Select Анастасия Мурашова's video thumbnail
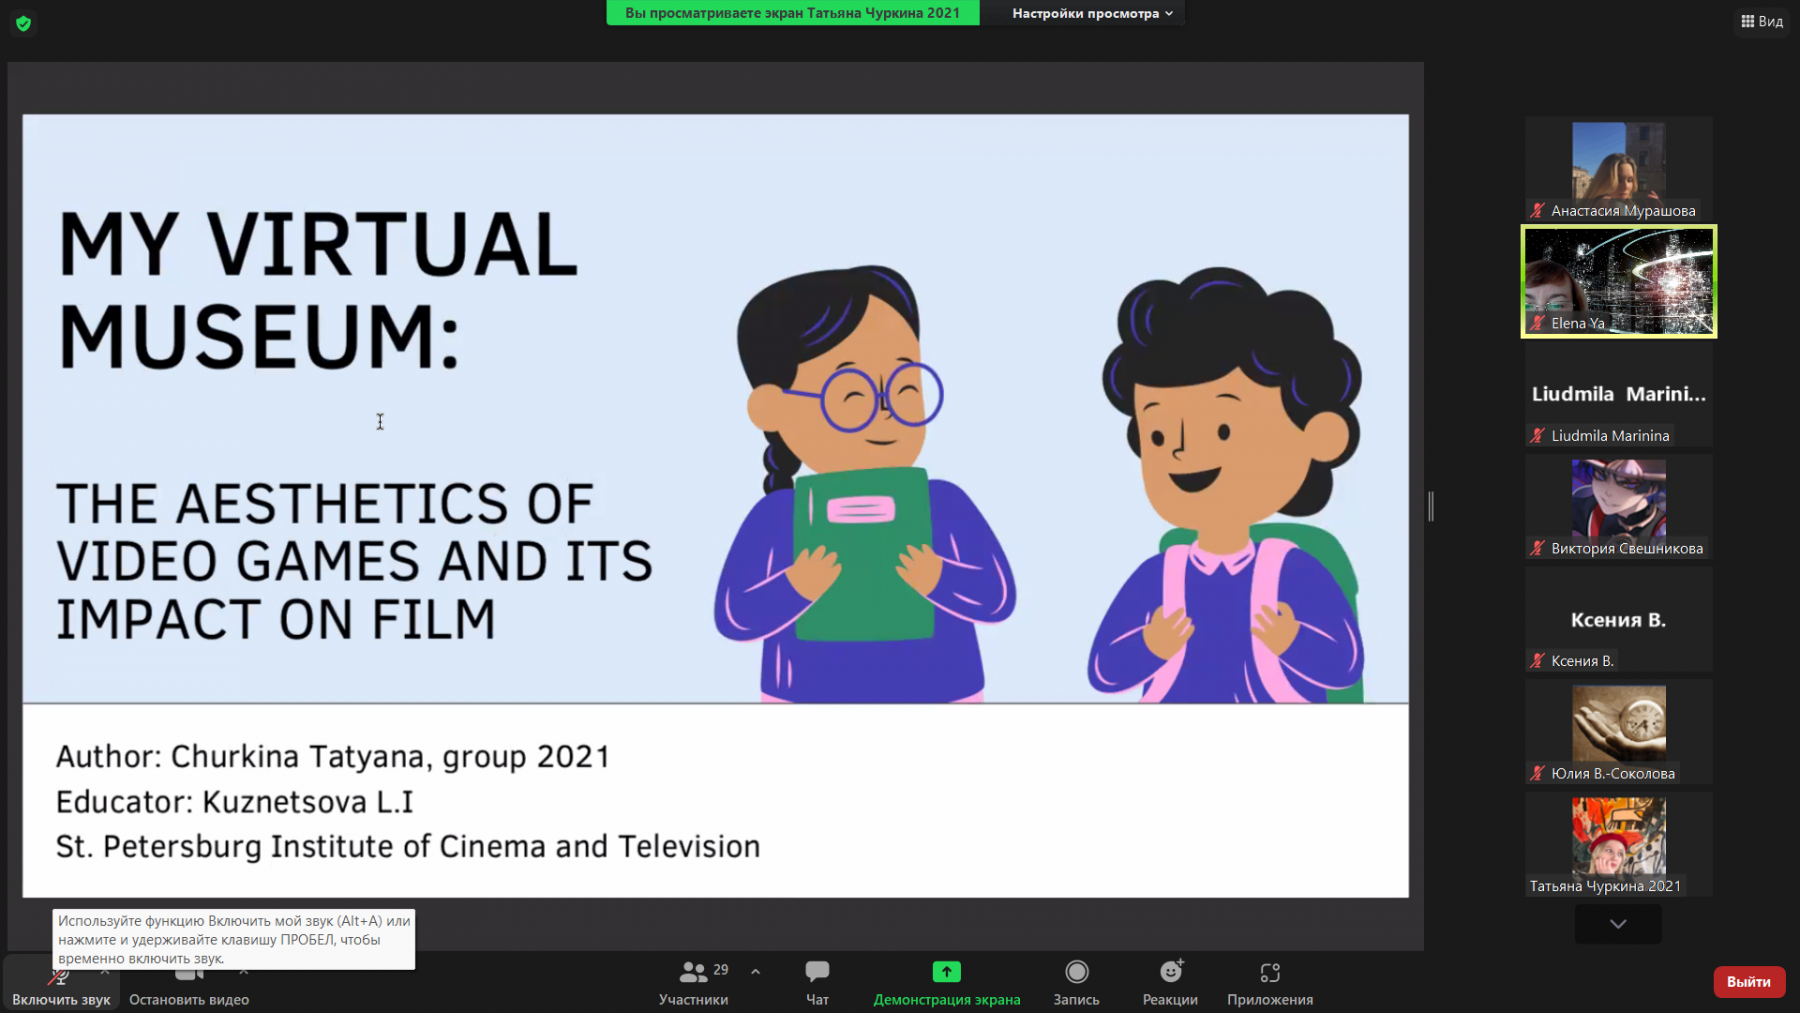 (x=1619, y=168)
